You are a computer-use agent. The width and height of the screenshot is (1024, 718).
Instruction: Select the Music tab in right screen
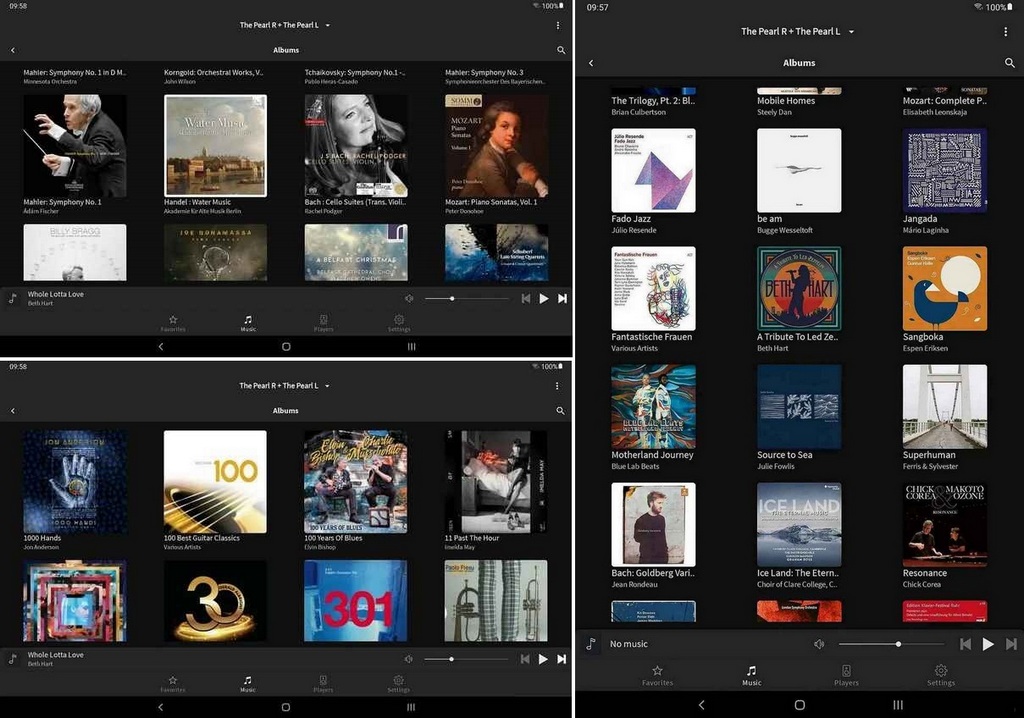tap(752, 676)
